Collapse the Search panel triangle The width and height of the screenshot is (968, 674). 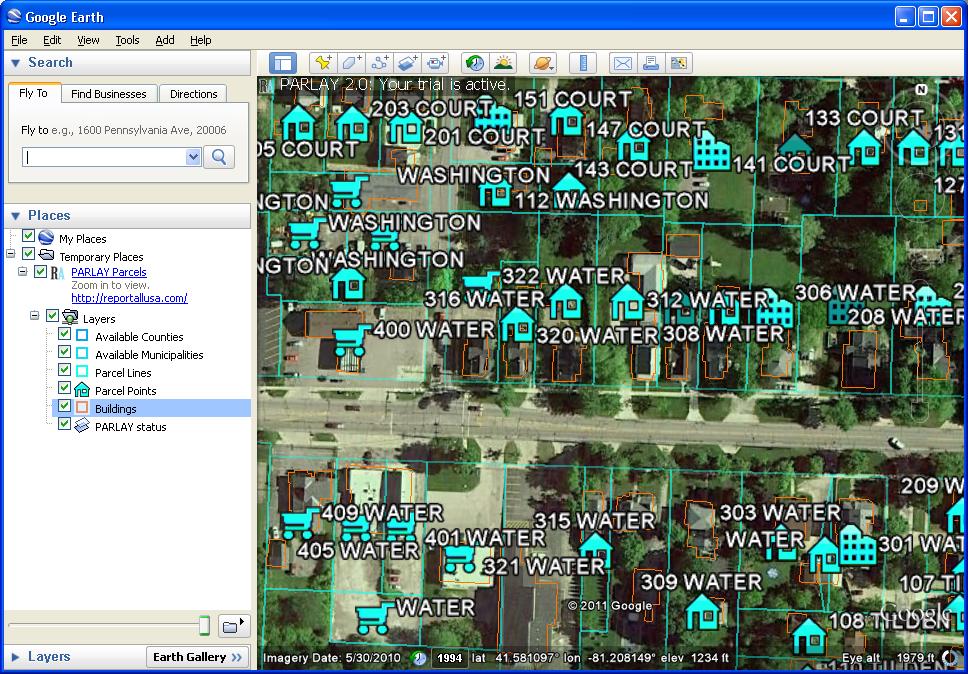click(x=16, y=63)
